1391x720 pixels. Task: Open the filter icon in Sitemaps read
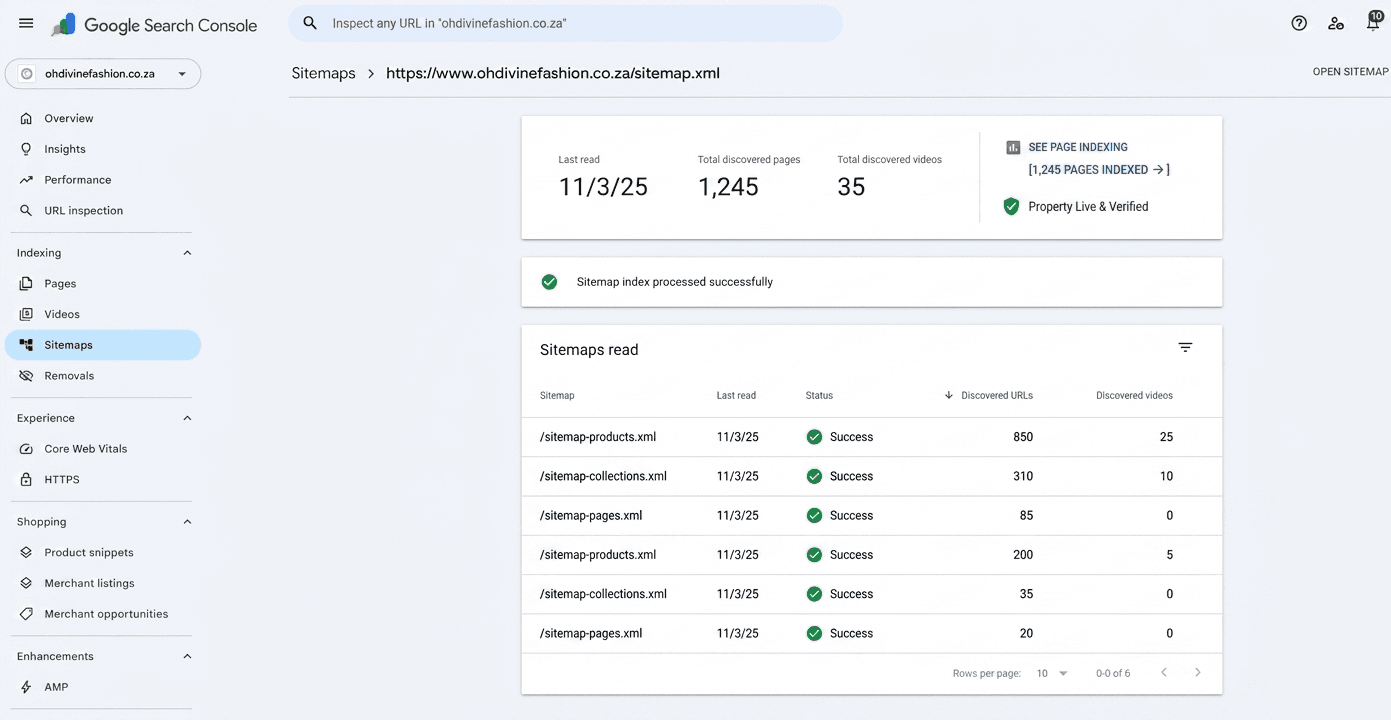pos(1185,348)
